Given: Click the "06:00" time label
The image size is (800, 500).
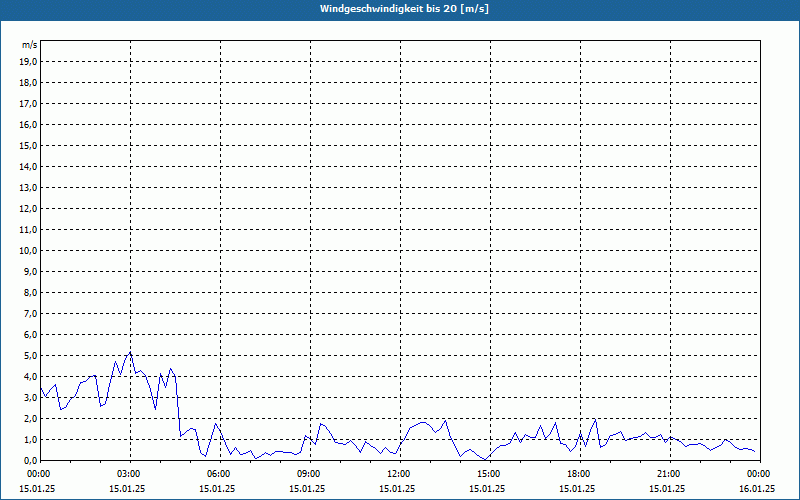Looking at the screenshot, I should pyautogui.click(x=220, y=474).
